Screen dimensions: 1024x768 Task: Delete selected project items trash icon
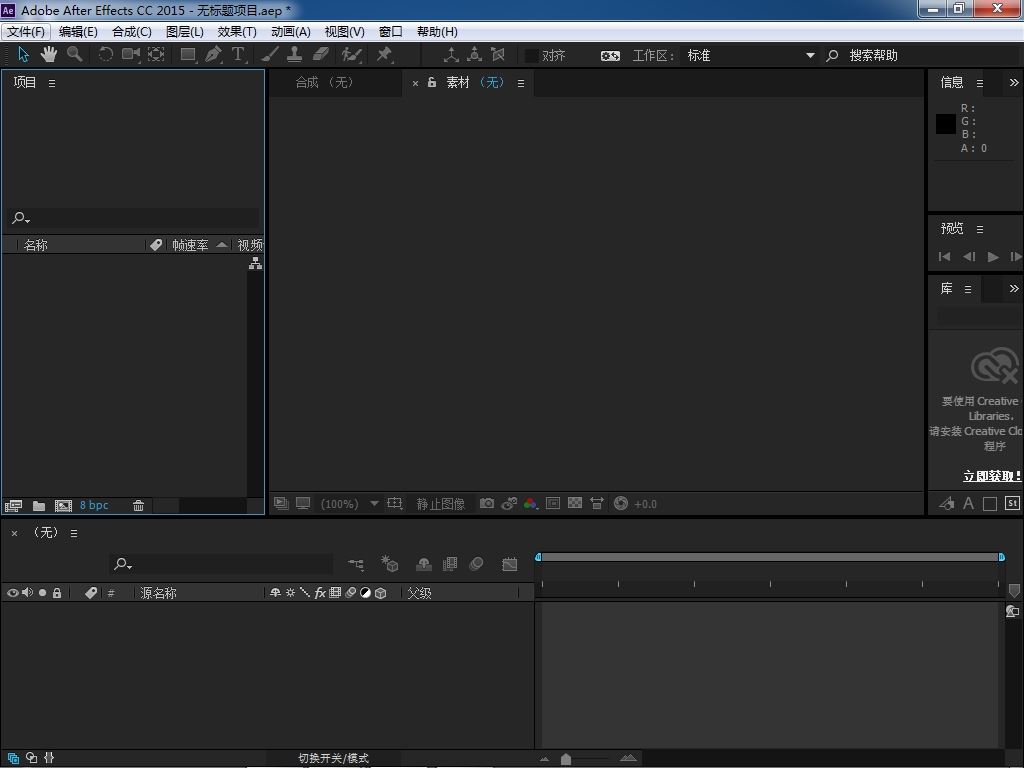click(138, 505)
